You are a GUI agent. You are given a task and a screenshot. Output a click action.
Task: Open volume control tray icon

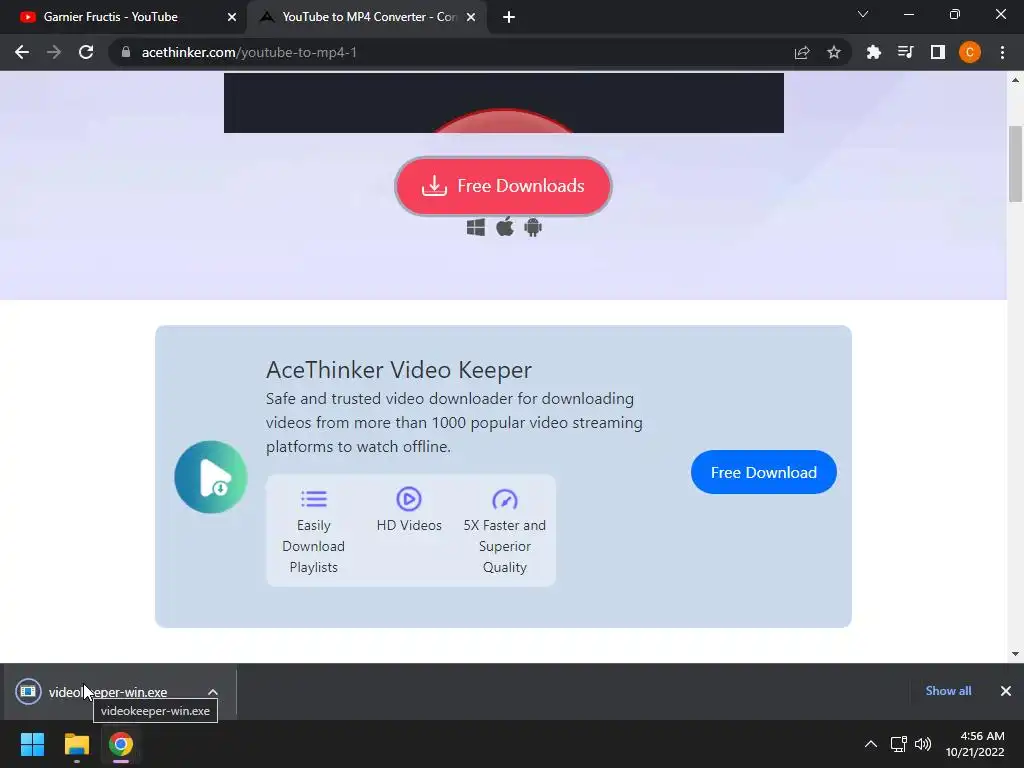pos(923,744)
